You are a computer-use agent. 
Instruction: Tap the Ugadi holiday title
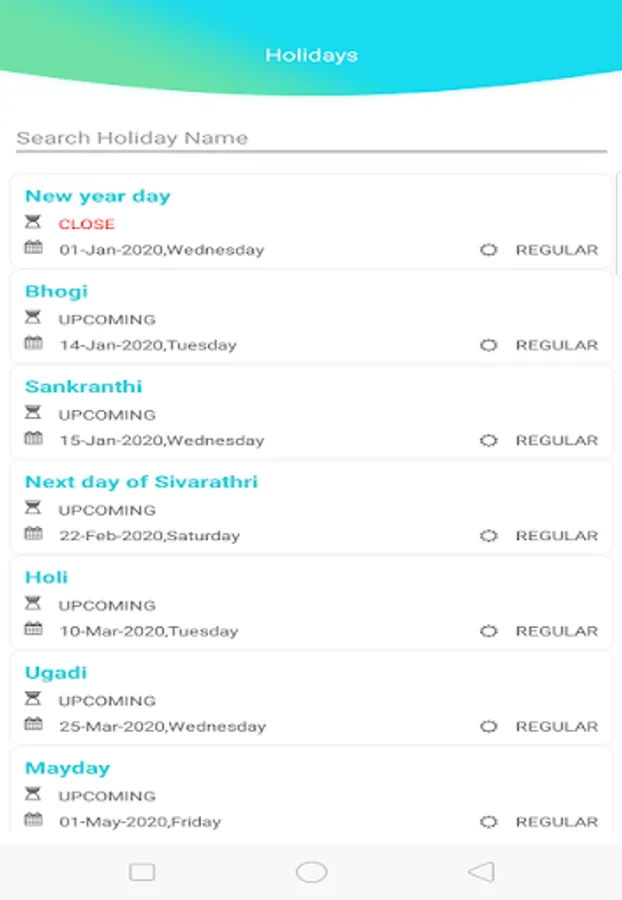[56, 673]
